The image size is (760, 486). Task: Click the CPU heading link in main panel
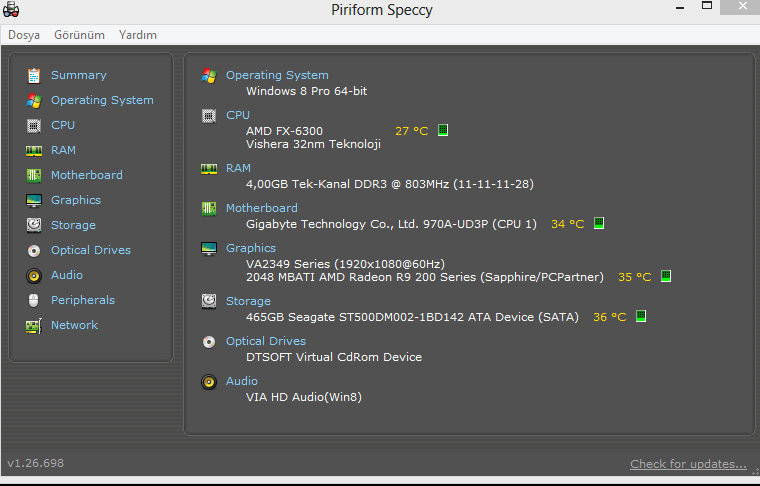click(x=238, y=115)
